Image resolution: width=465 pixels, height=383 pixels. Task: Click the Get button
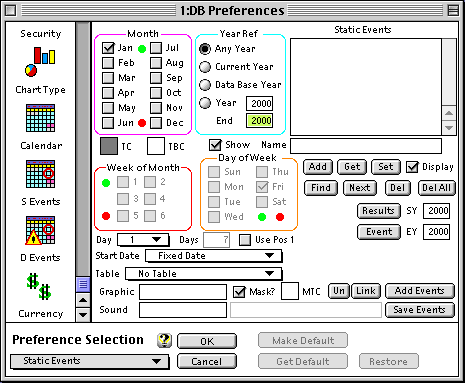(352, 167)
